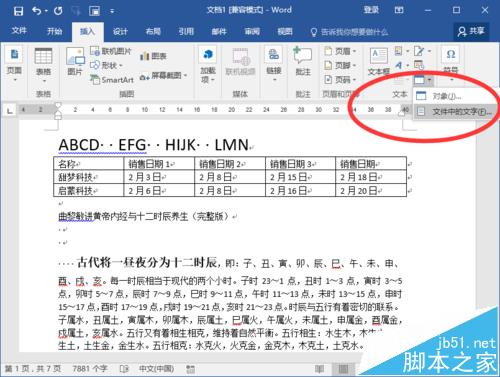Click the right indent marker on ruler
The width and height of the screenshot is (500, 377).
tap(402, 113)
